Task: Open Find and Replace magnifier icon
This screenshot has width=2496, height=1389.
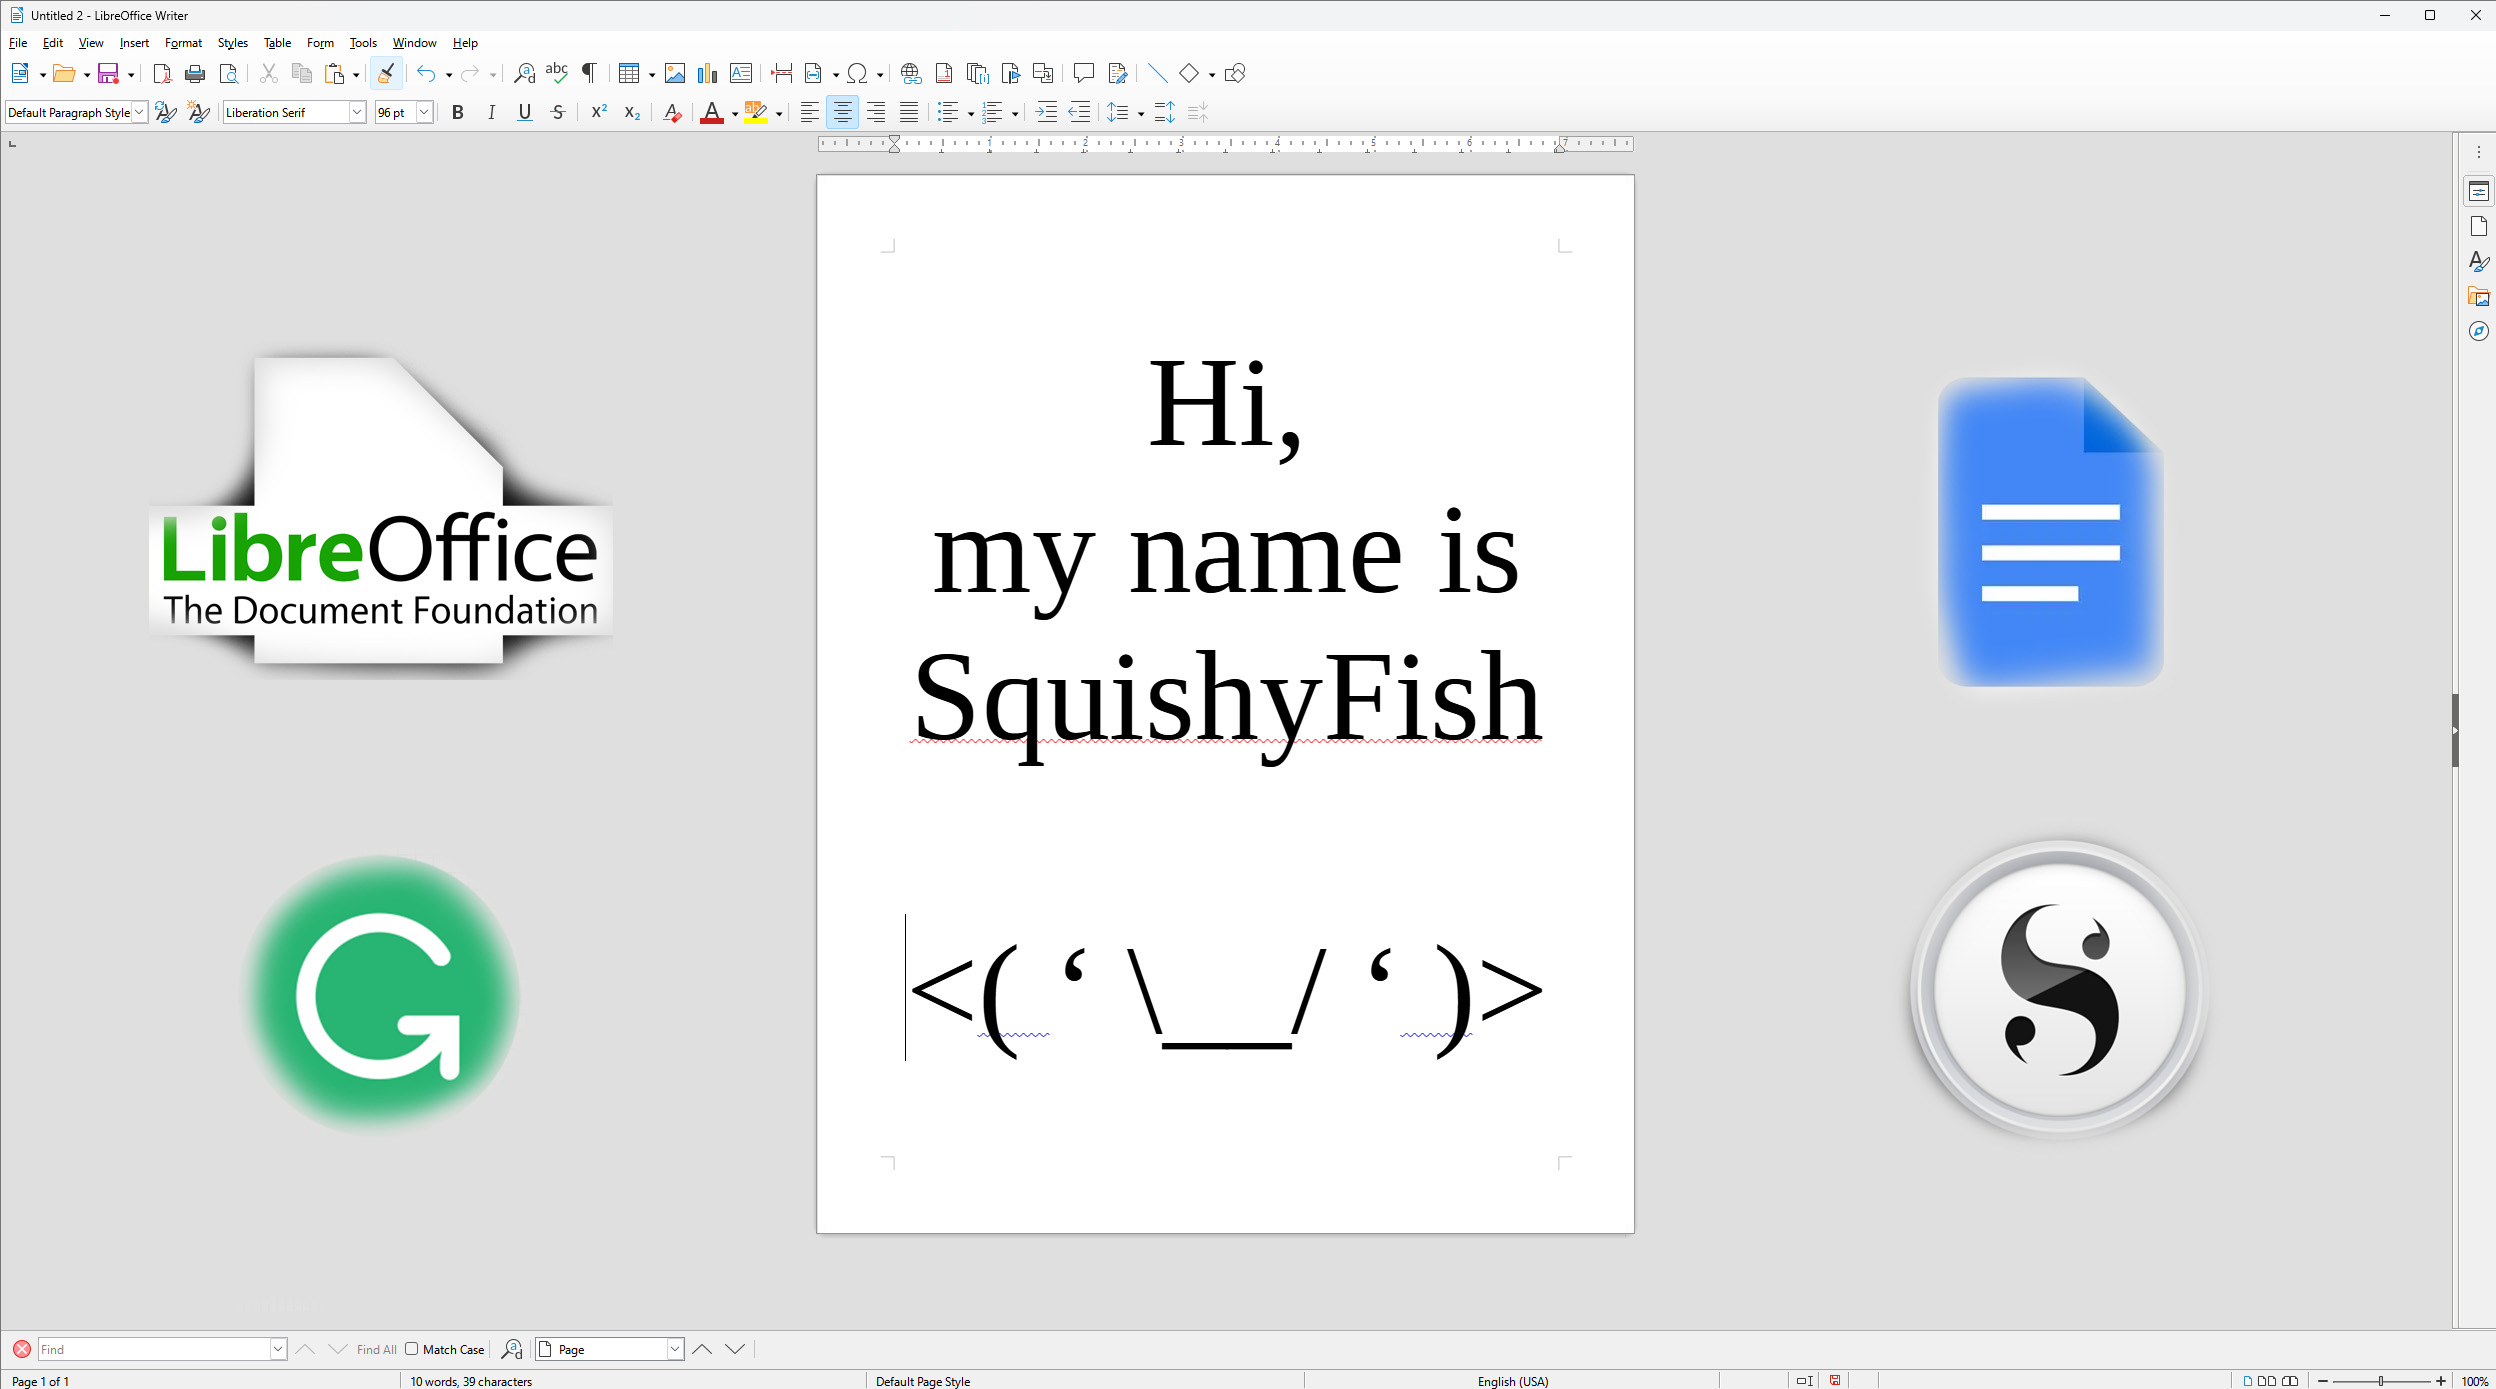Action: pyautogui.click(x=524, y=73)
